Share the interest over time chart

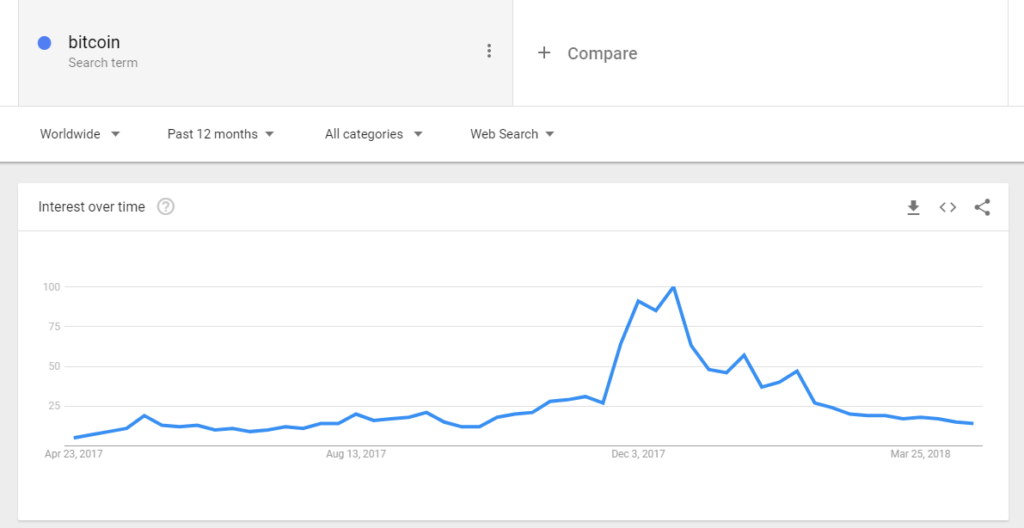coord(982,207)
